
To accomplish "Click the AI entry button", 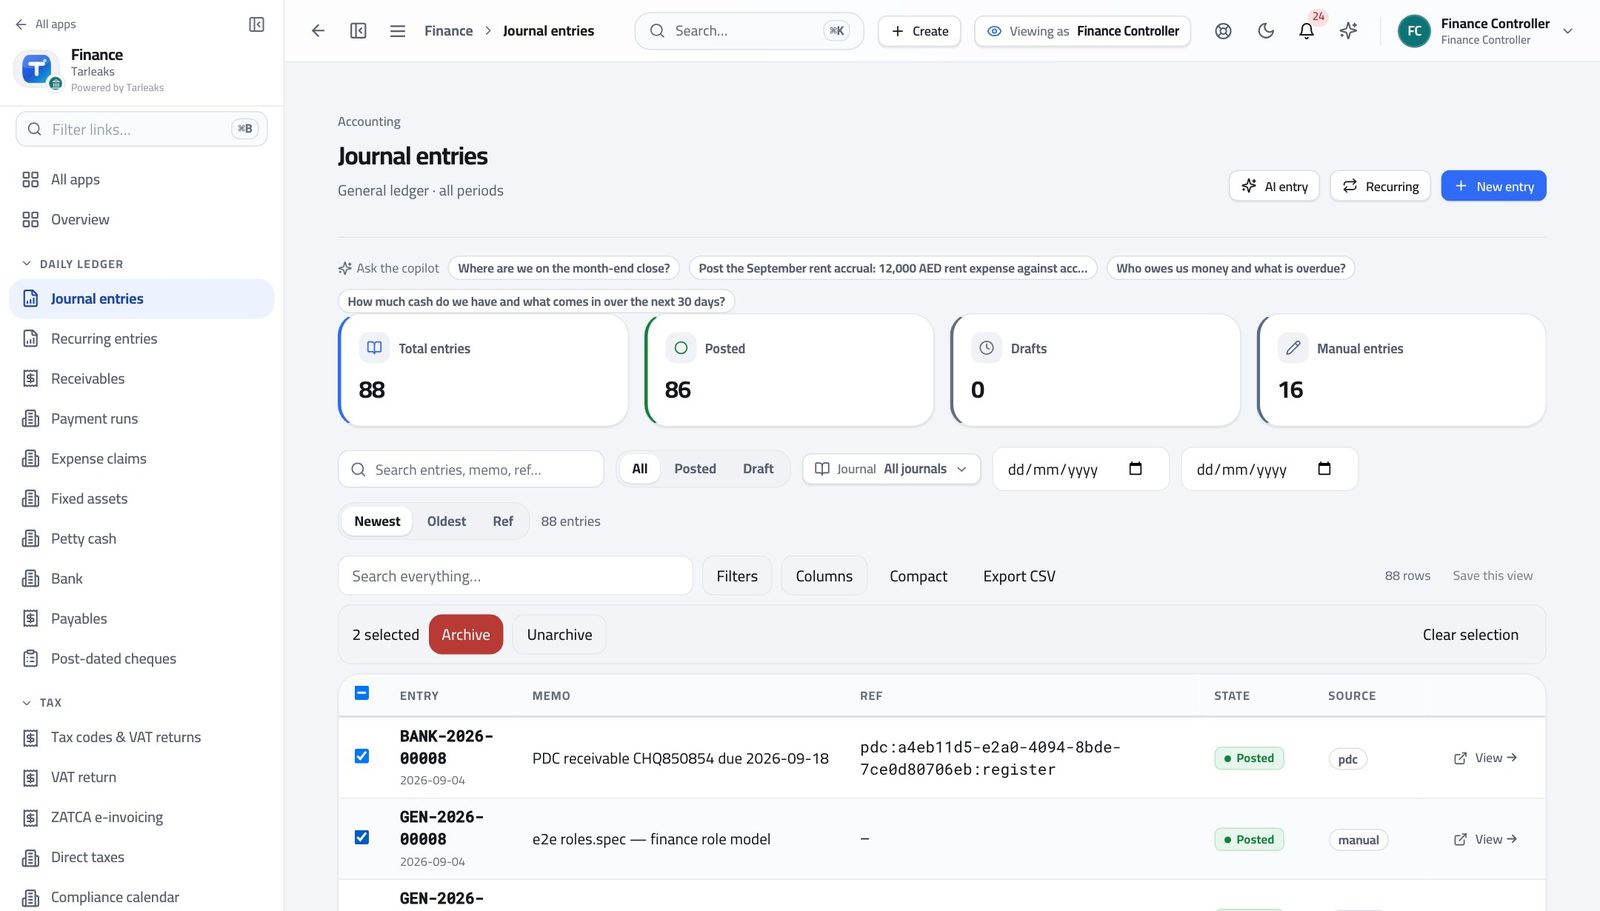I will click(1274, 186).
